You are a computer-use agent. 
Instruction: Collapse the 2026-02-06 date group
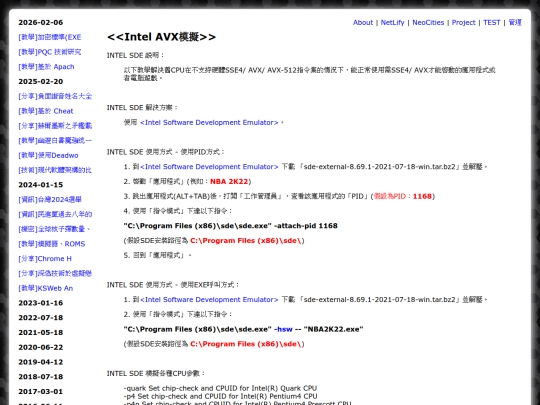tap(41, 22)
